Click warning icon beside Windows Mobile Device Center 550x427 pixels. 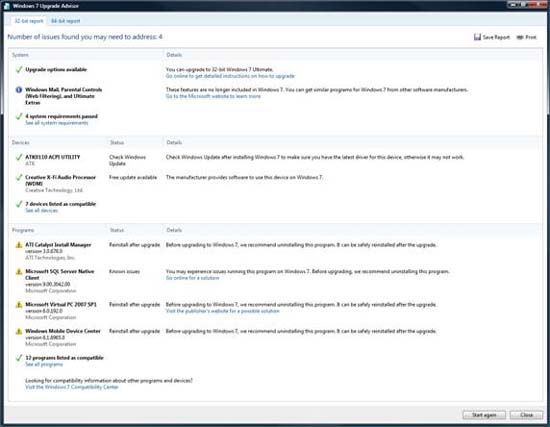coord(19,331)
